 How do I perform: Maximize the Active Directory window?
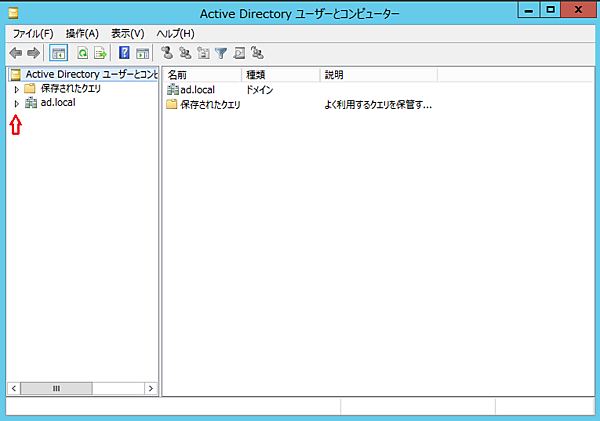pyautogui.click(x=550, y=10)
